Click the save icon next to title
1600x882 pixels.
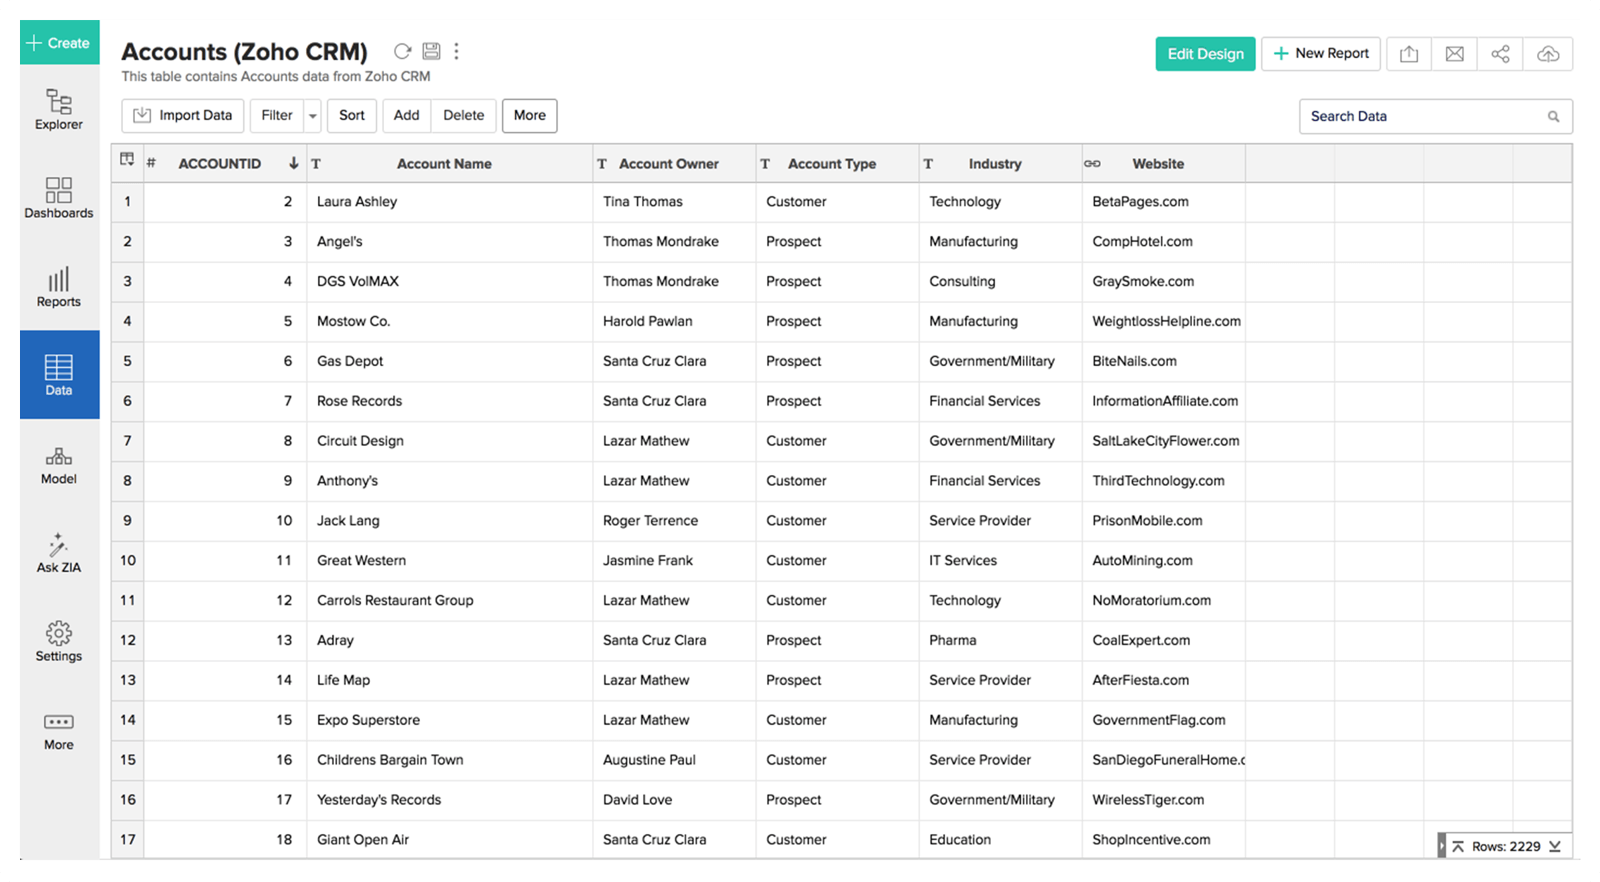[431, 51]
